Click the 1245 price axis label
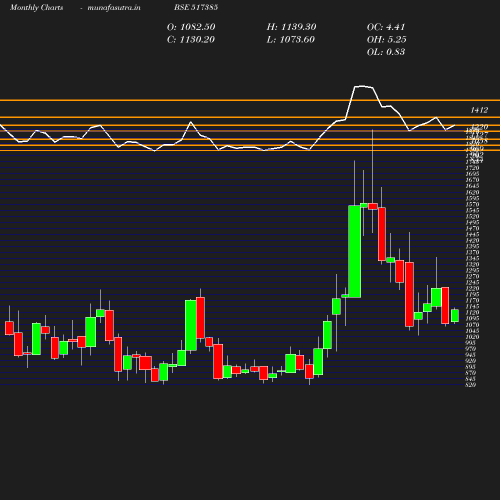The height and width of the screenshot is (500, 500). [472, 282]
